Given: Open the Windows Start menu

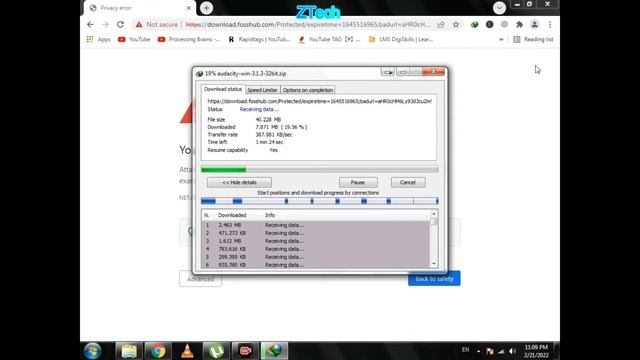Looking at the screenshot, I should [93, 351].
